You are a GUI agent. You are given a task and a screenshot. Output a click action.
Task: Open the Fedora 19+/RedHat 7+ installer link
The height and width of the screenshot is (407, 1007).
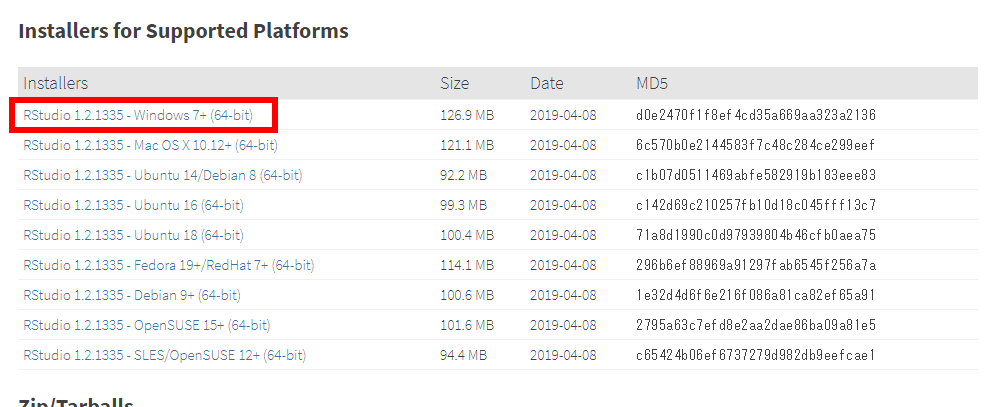tap(169, 265)
